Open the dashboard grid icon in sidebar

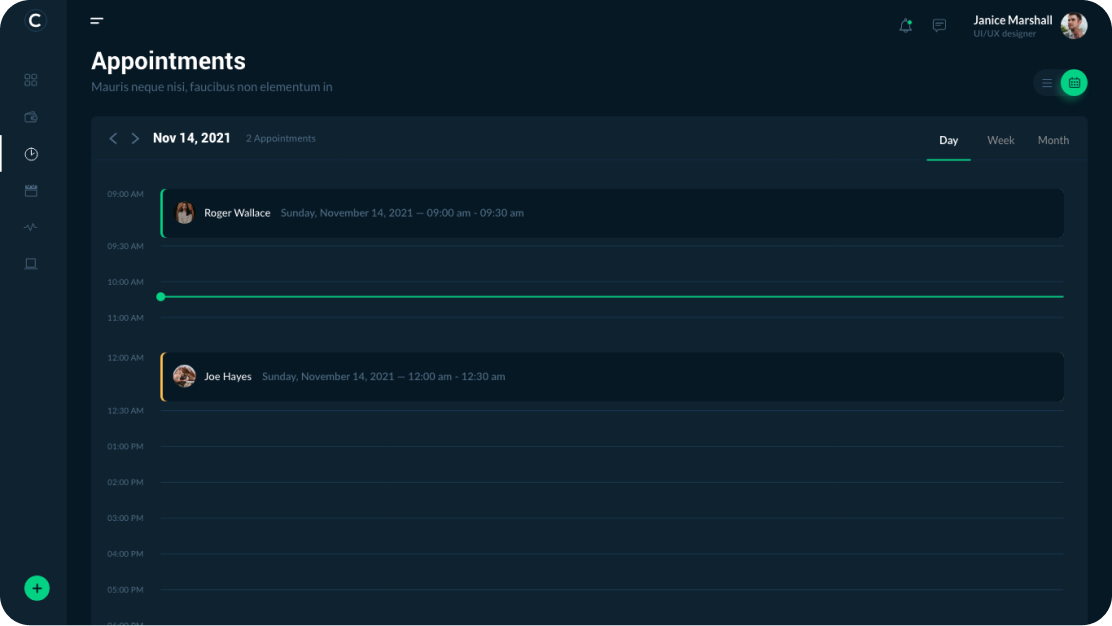tap(31, 80)
